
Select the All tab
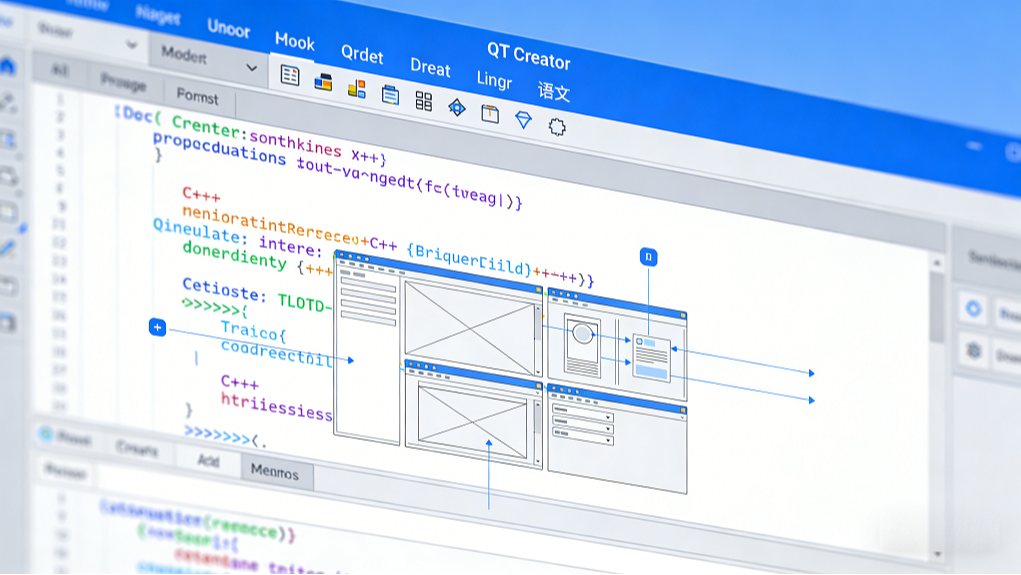pyautogui.click(x=59, y=70)
